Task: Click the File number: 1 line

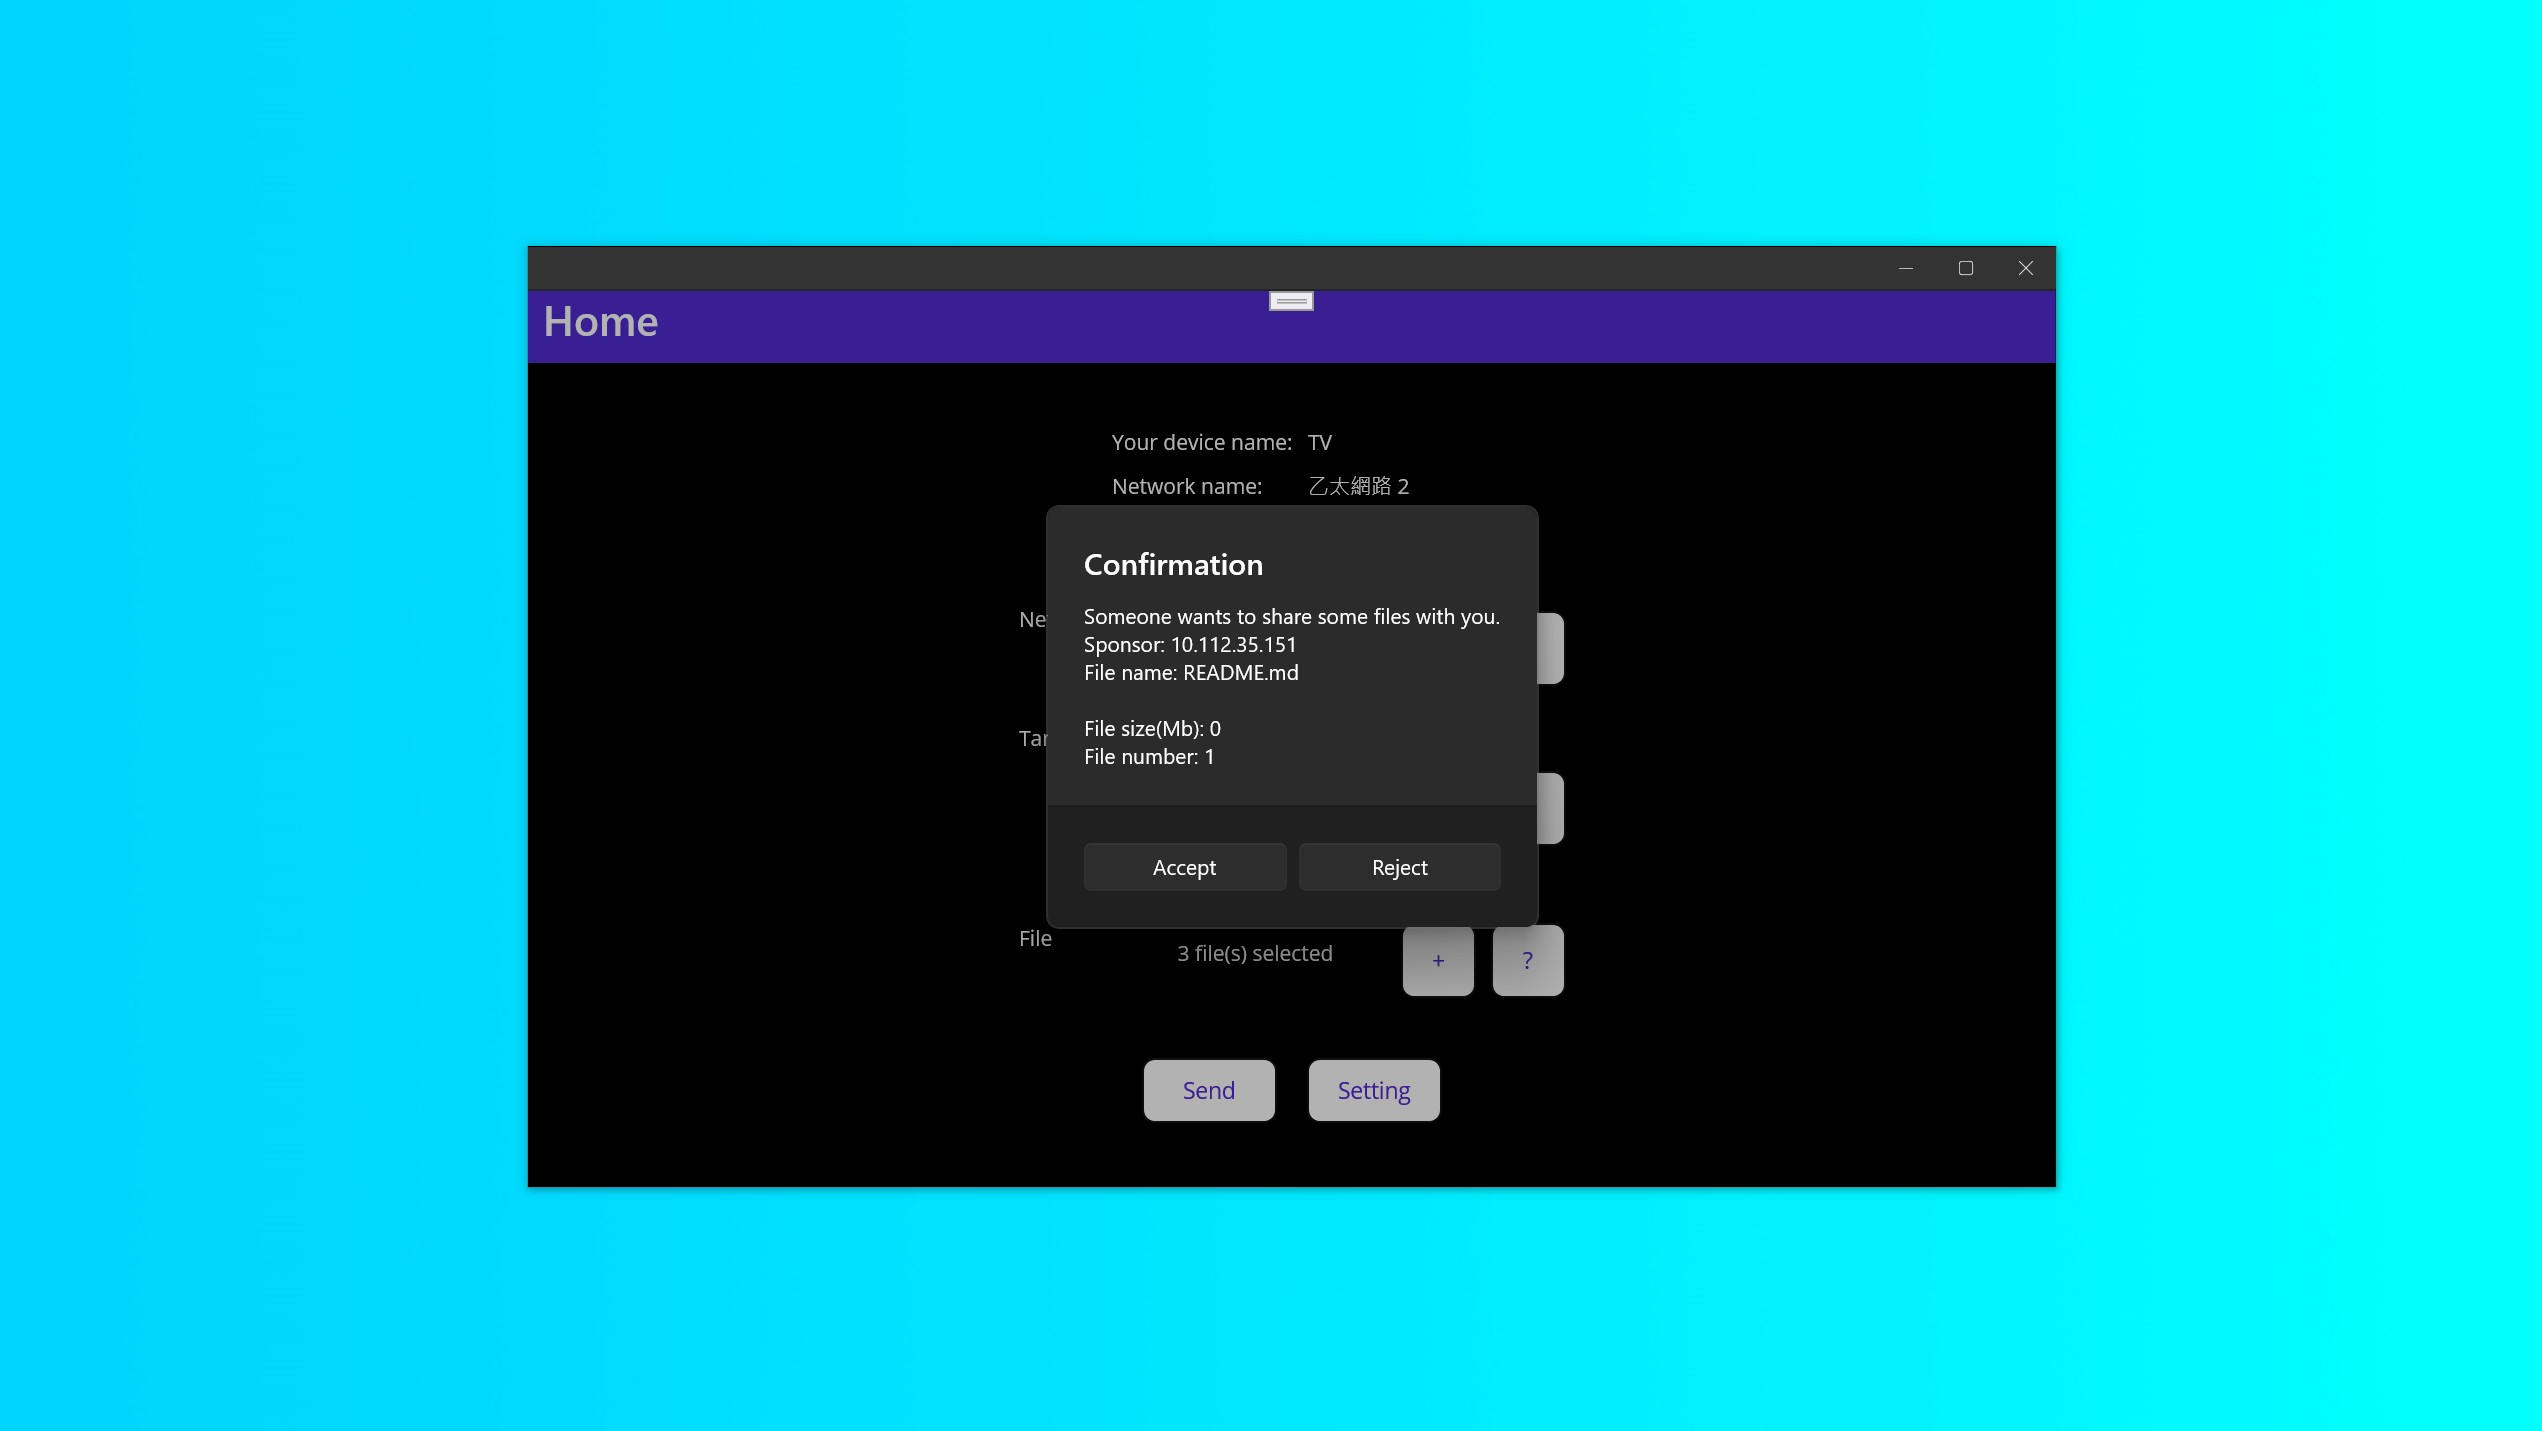Action: click(x=1148, y=757)
